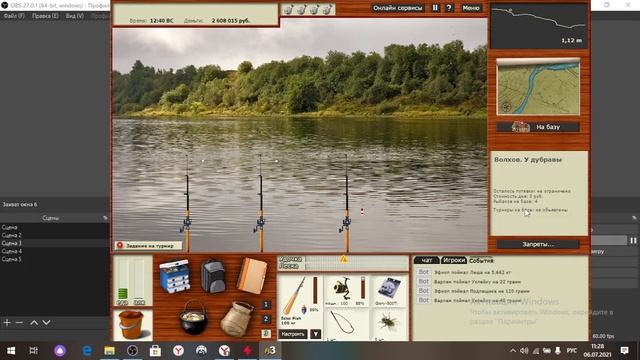Switch to rod set 1

[266, 304]
